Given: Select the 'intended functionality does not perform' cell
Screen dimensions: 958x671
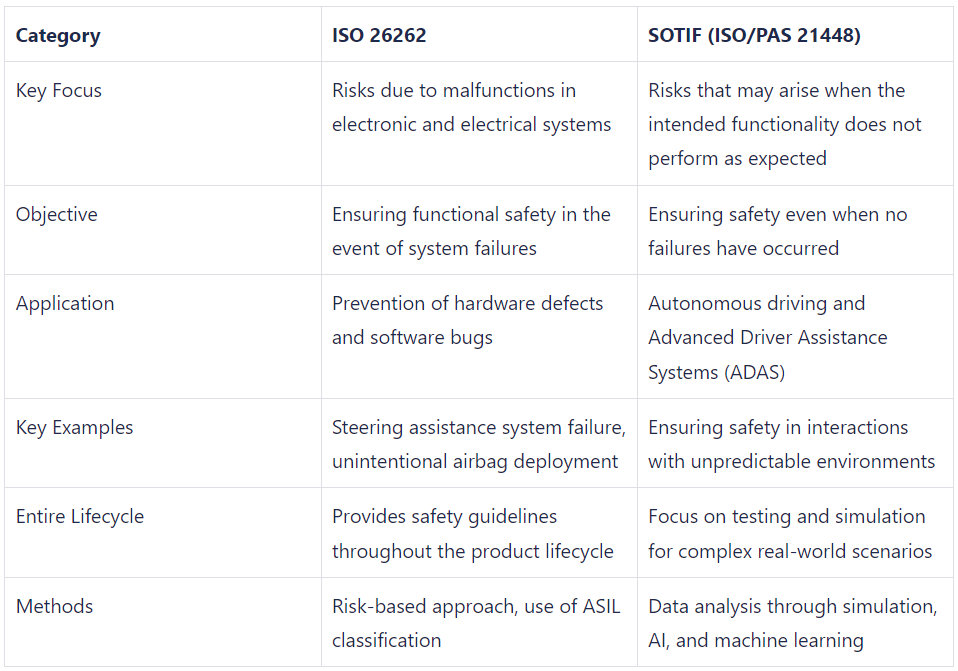Looking at the screenshot, I should 784,124.
